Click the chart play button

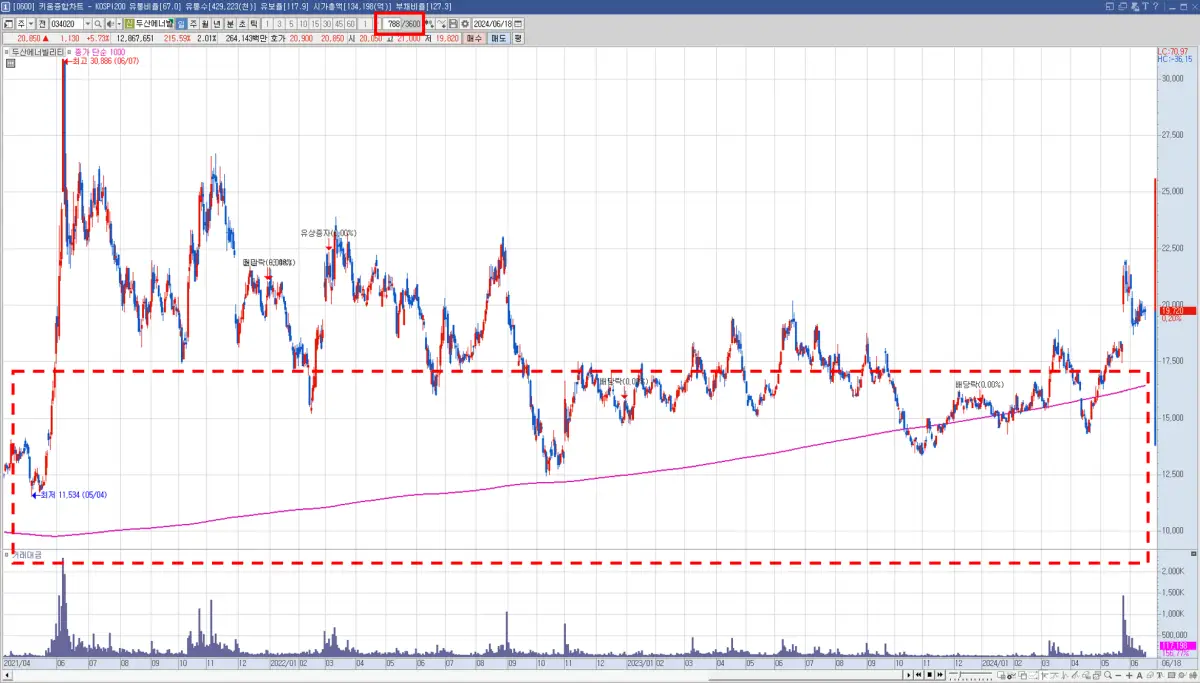coord(909,675)
